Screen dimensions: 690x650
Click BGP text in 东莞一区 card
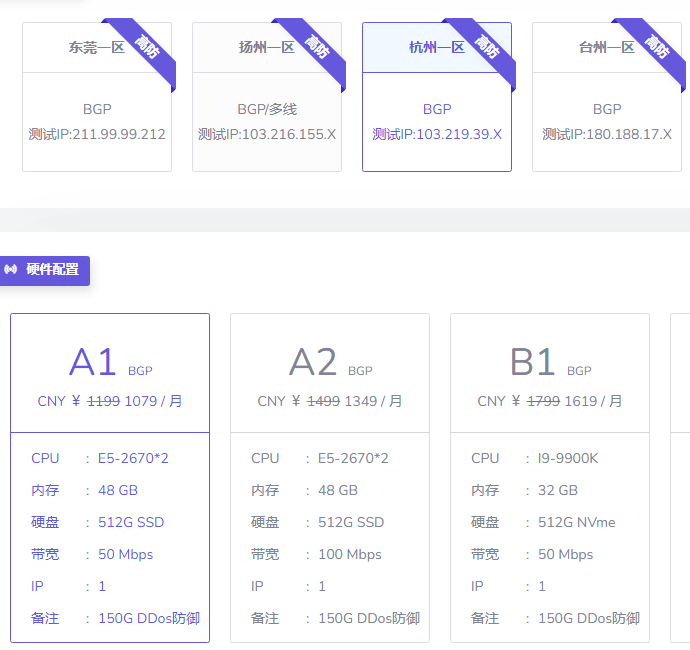pos(97,109)
